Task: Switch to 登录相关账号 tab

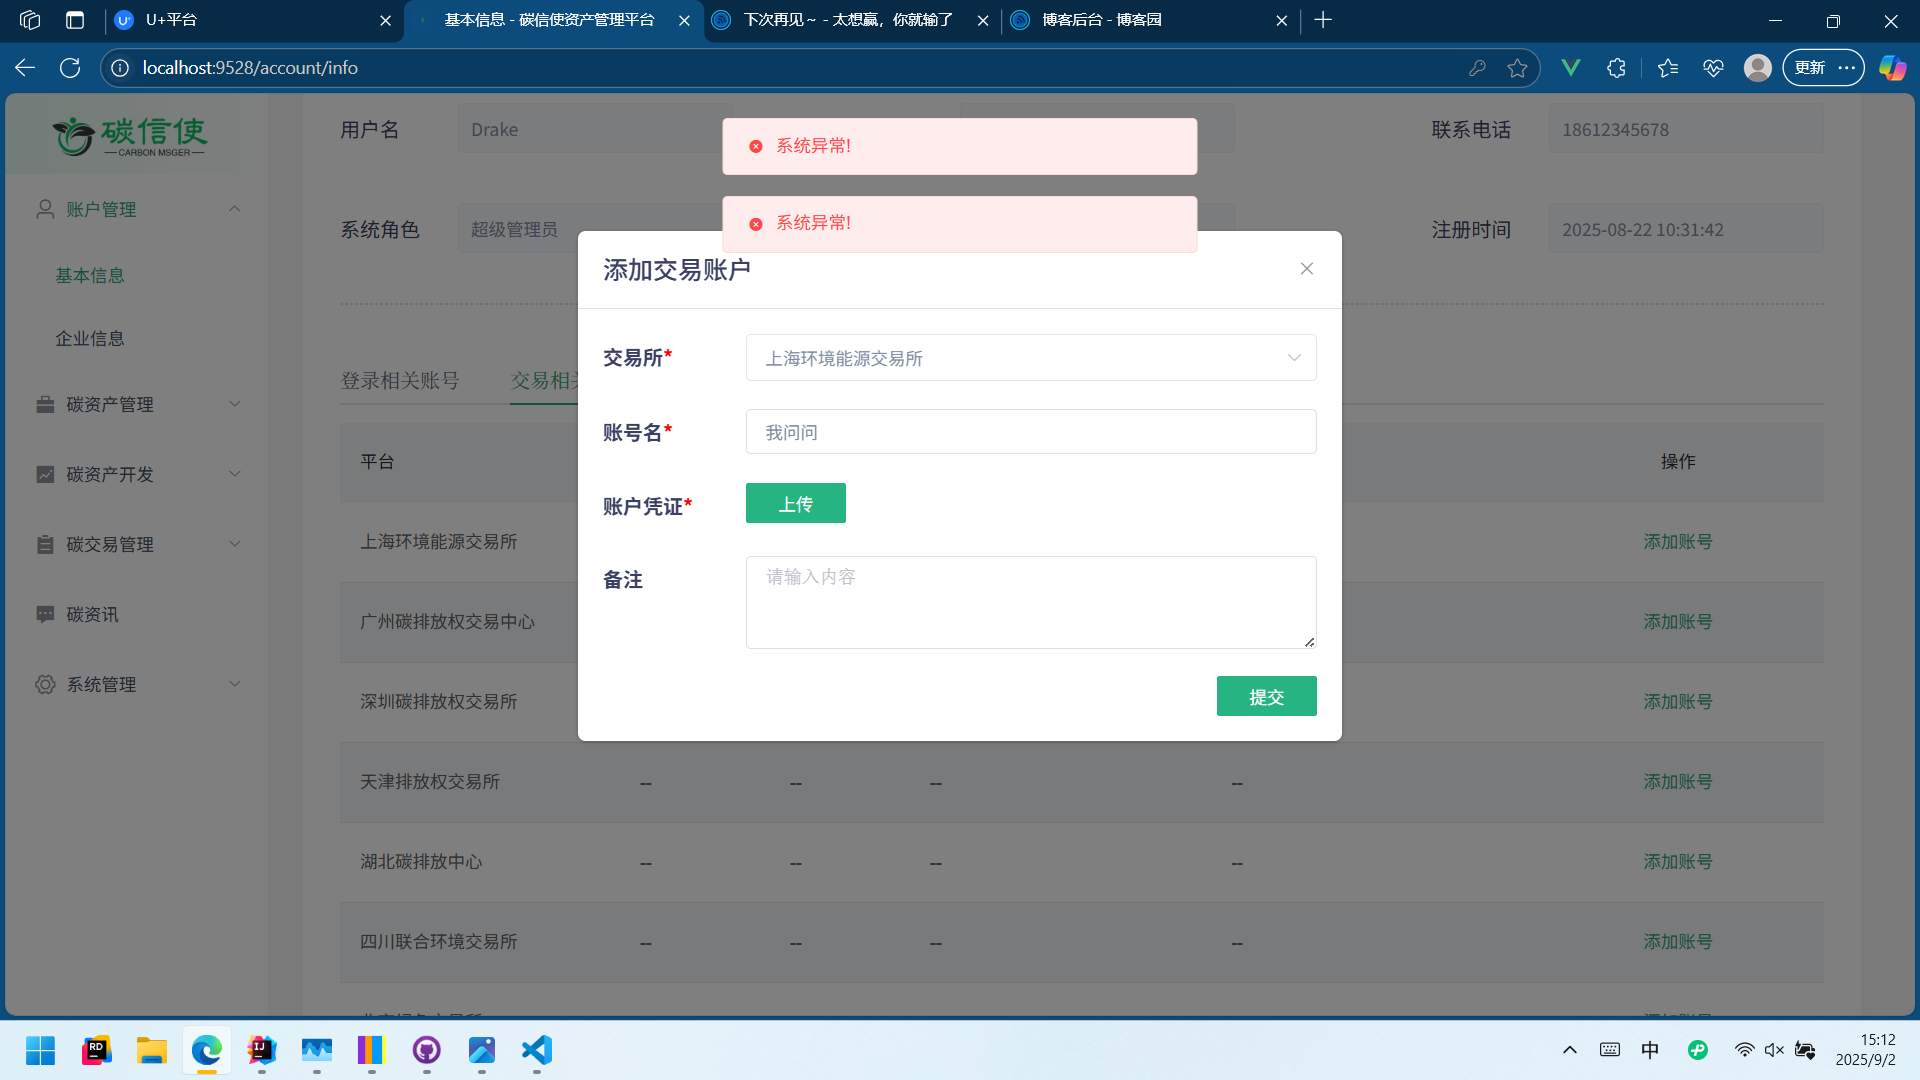Action: (x=400, y=381)
